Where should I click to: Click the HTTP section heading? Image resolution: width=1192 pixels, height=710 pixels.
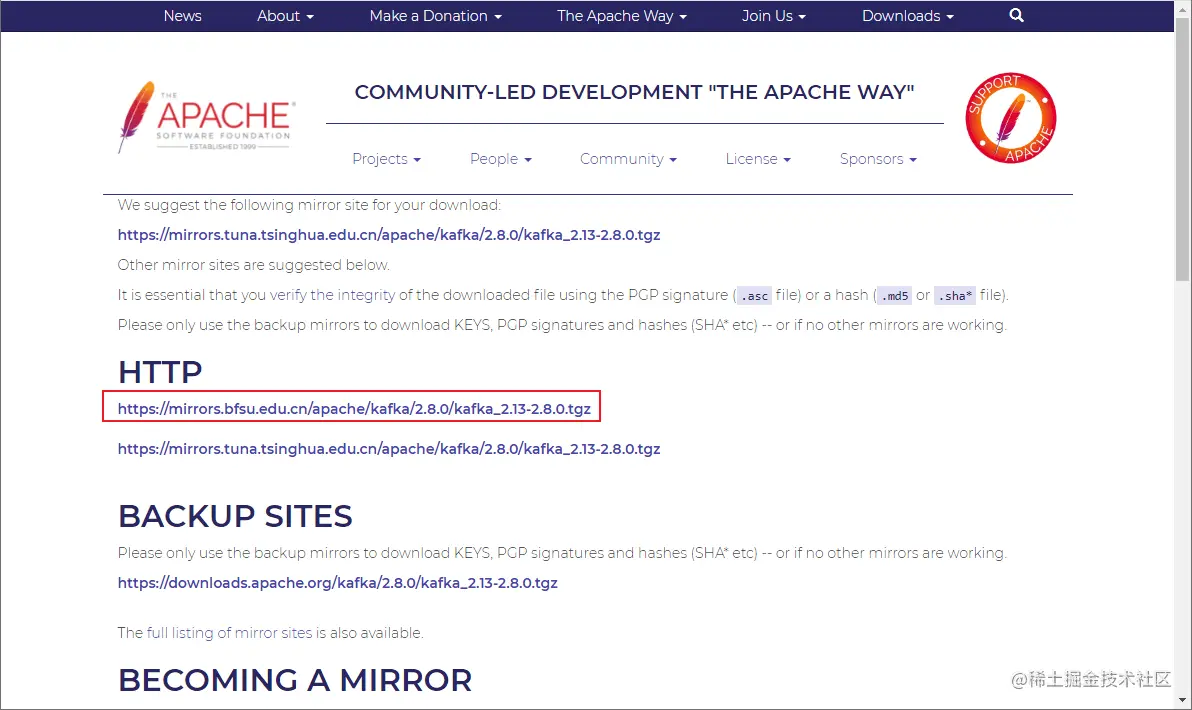tap(160, 372)
